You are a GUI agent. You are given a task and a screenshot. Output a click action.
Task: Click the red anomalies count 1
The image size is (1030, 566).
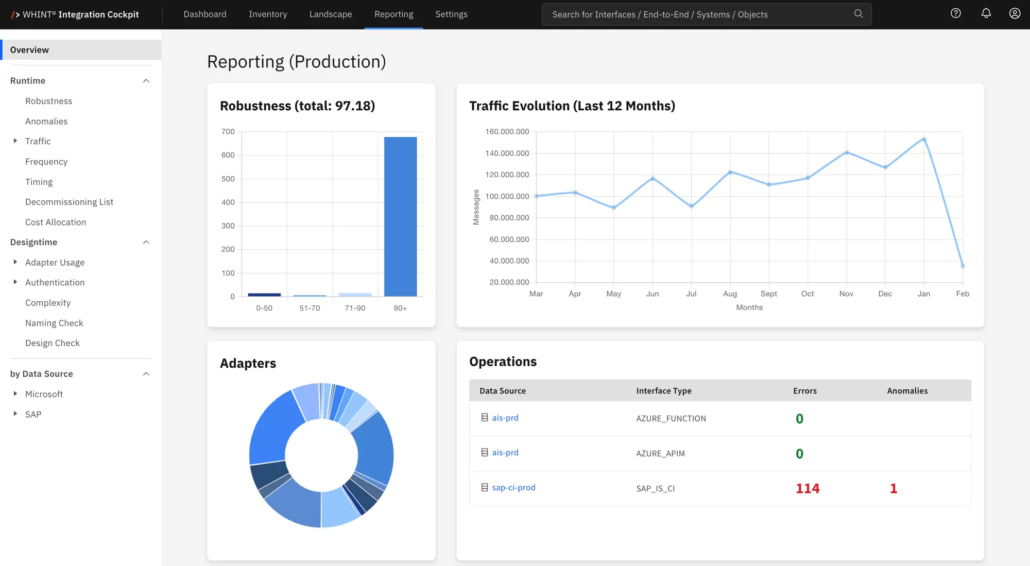[x=893, y=489]
